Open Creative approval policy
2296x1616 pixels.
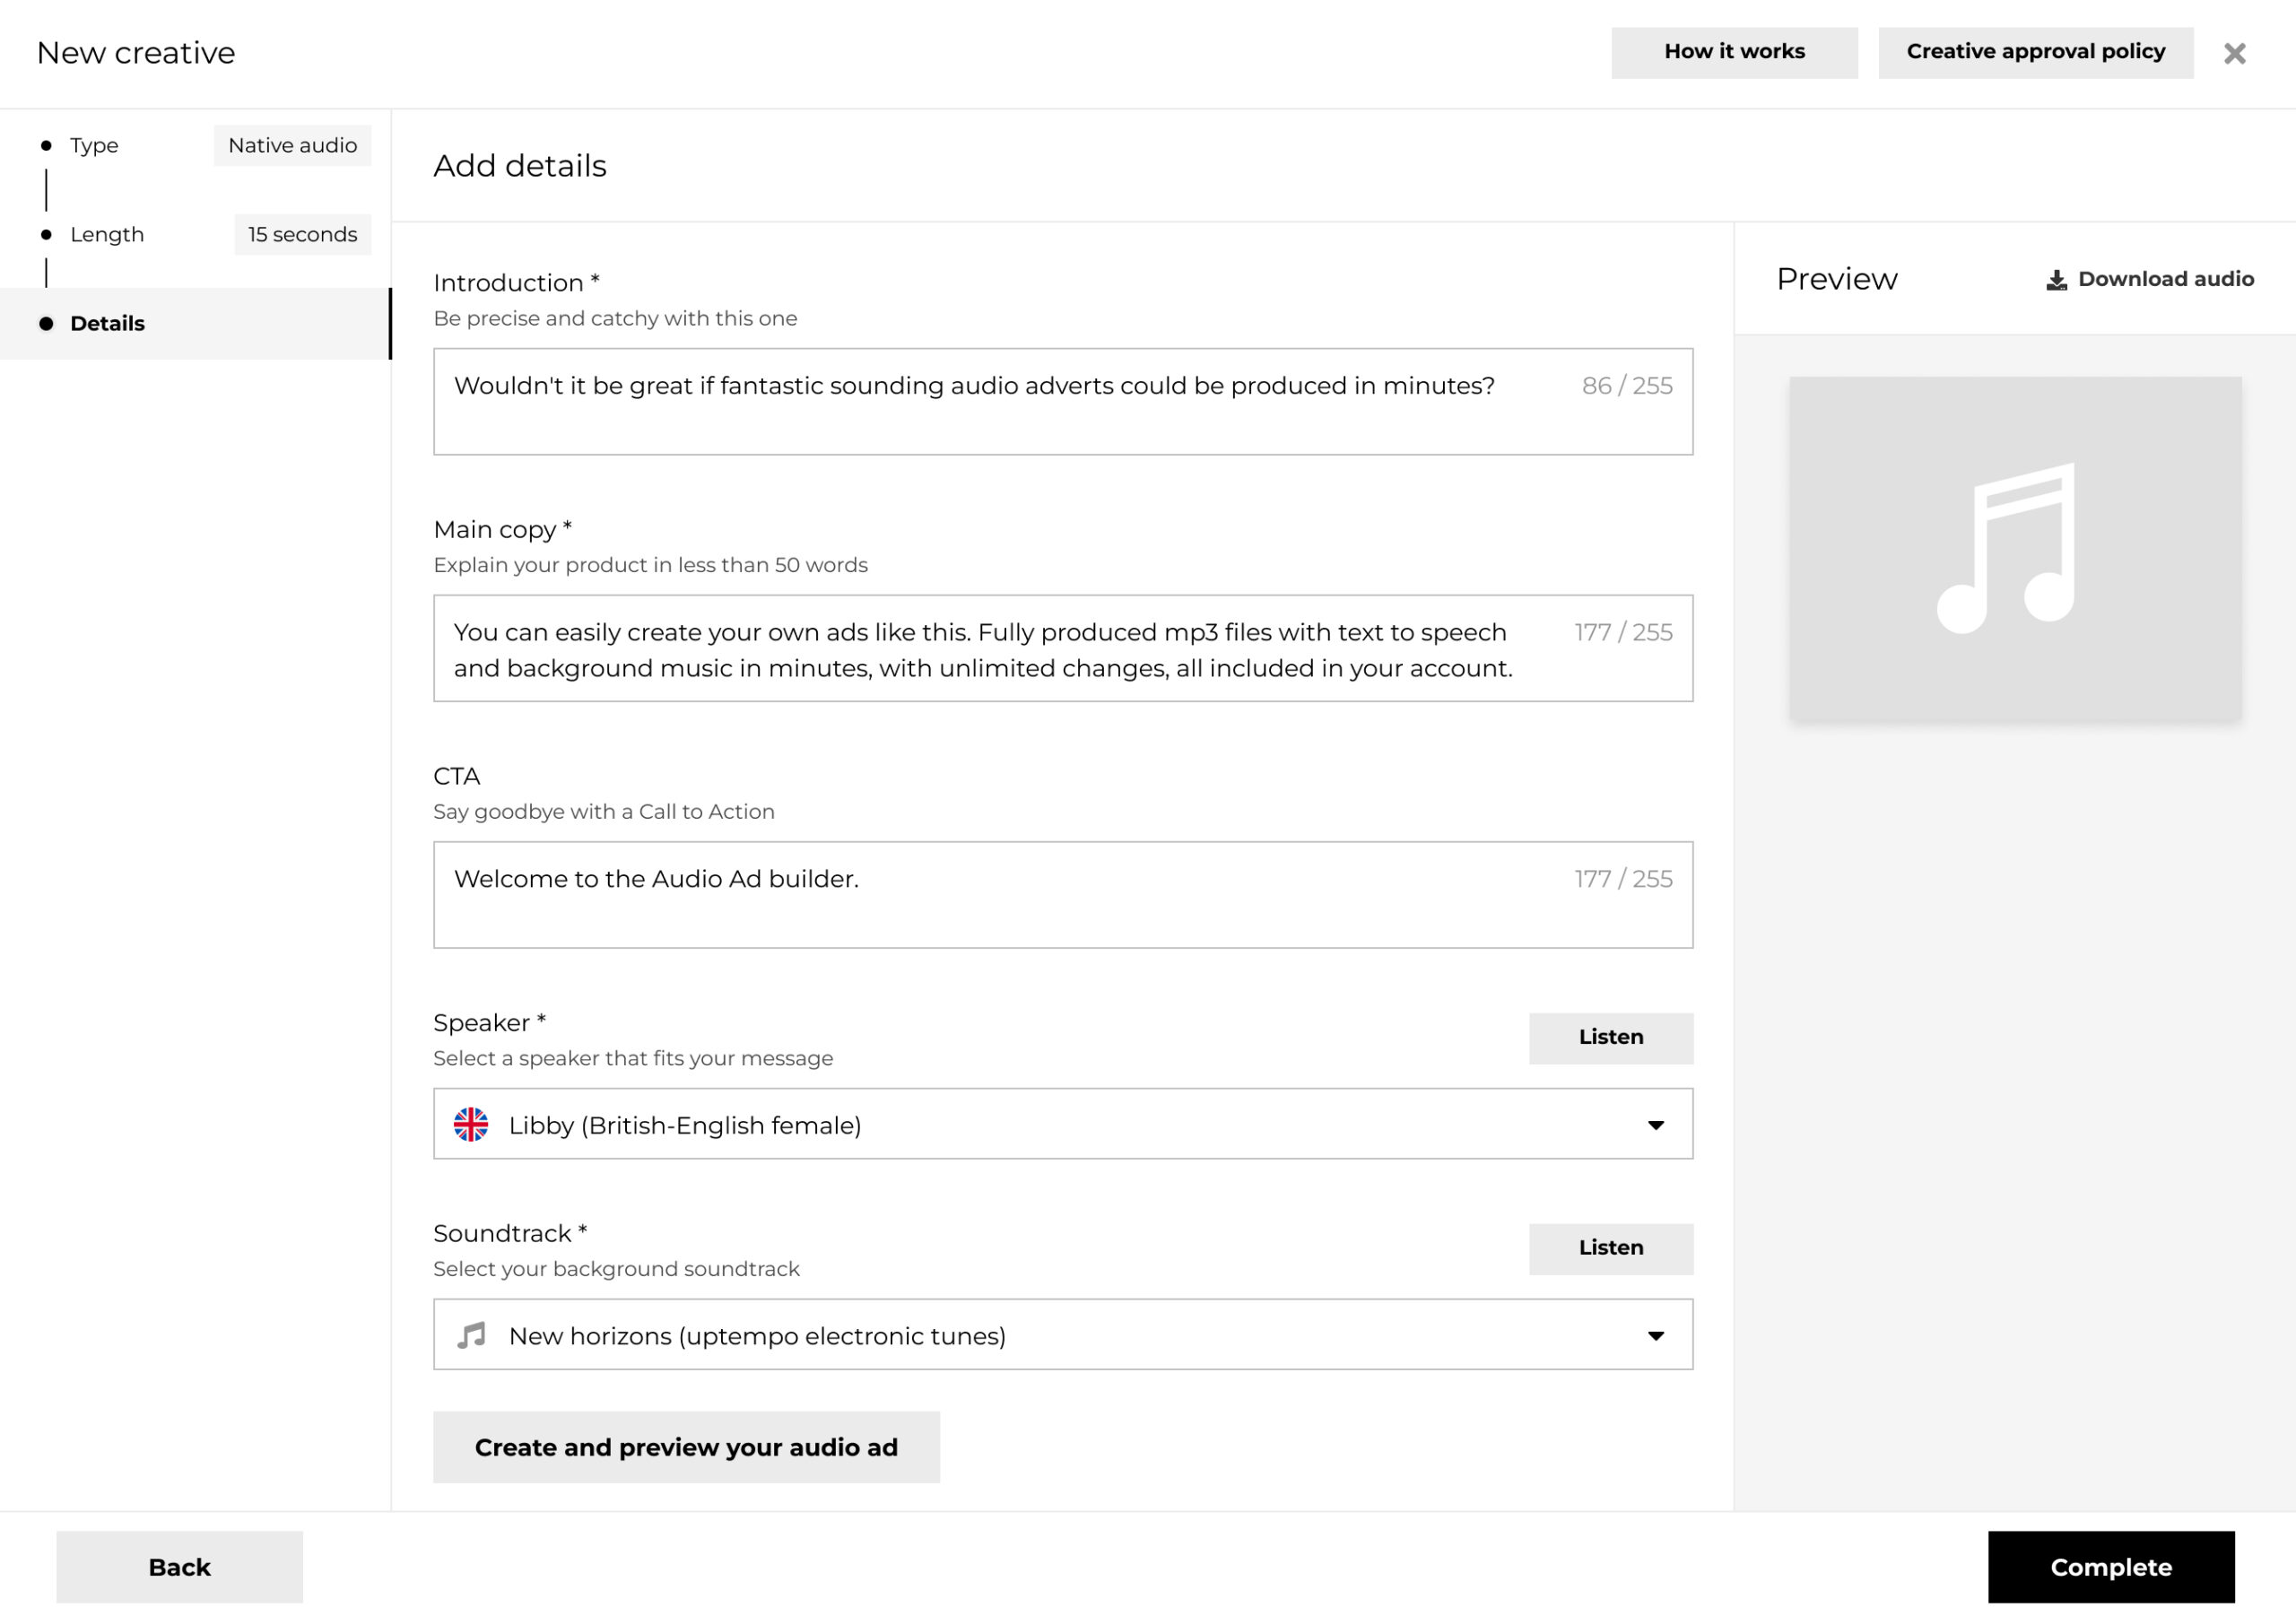point(2035,52)
